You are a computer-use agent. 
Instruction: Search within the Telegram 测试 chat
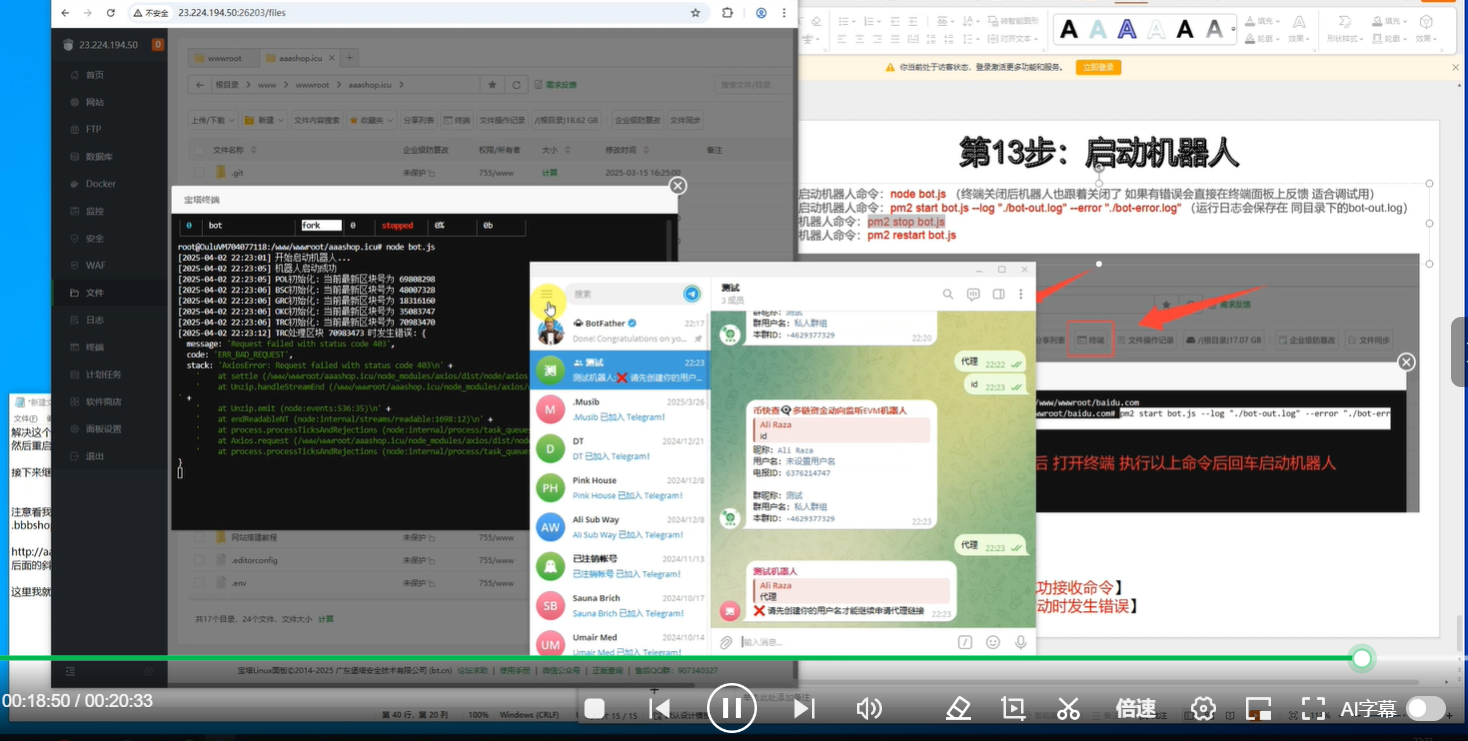click(x=948, y=295)
